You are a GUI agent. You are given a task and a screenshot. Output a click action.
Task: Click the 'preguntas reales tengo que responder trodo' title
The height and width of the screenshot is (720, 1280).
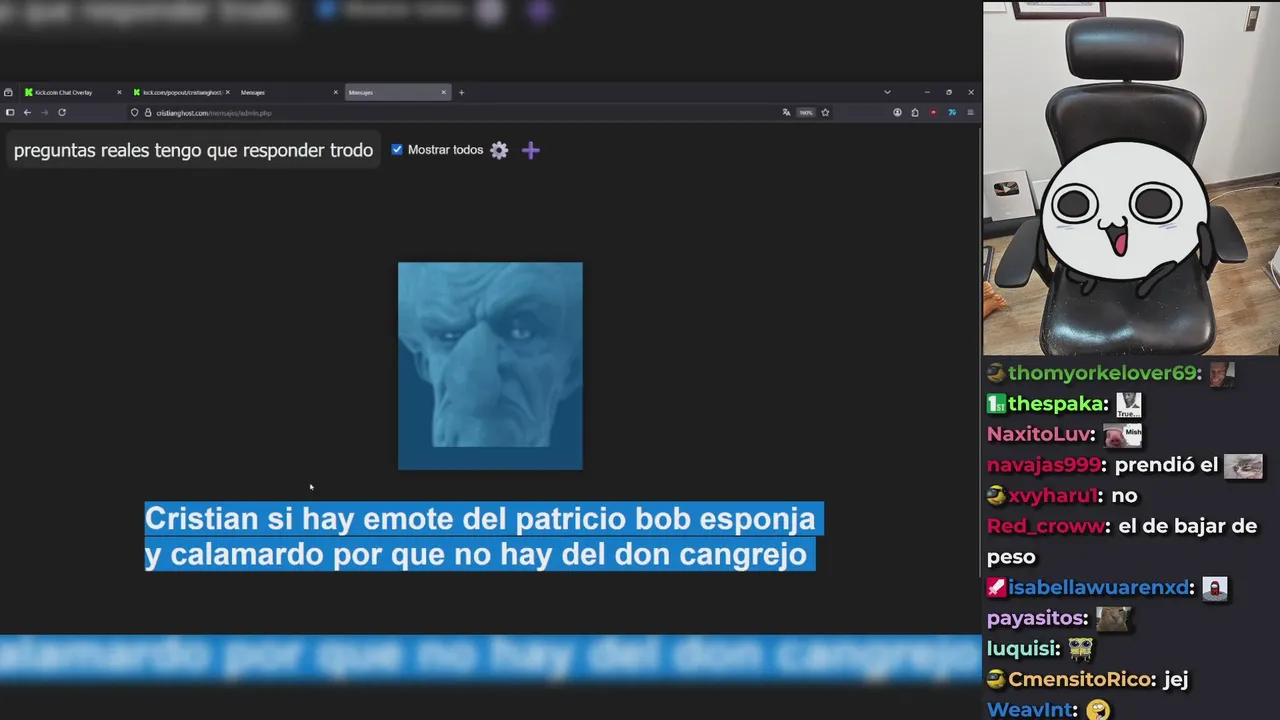193,150
